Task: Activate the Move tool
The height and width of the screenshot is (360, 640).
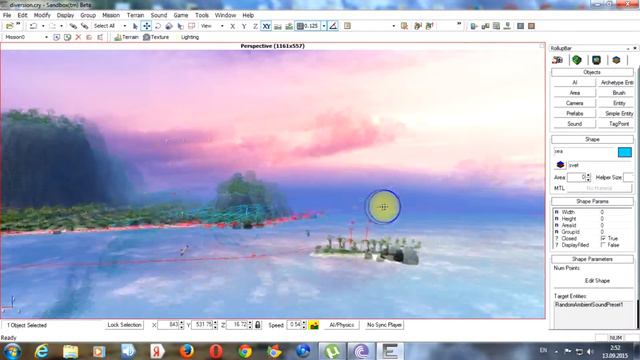Action: click(146, 26)
